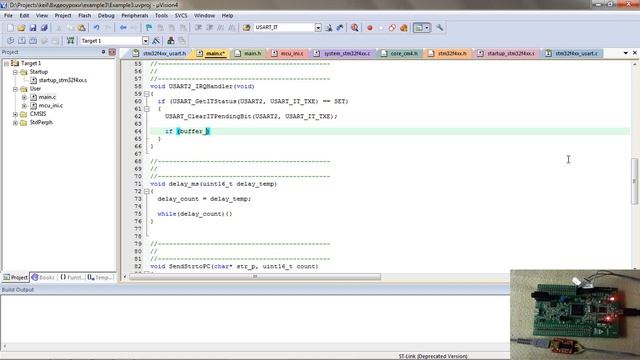This screenshot has height=360, width=640.
Task: Insert a breakpoint with the red dot
Action: pos(370,28)
